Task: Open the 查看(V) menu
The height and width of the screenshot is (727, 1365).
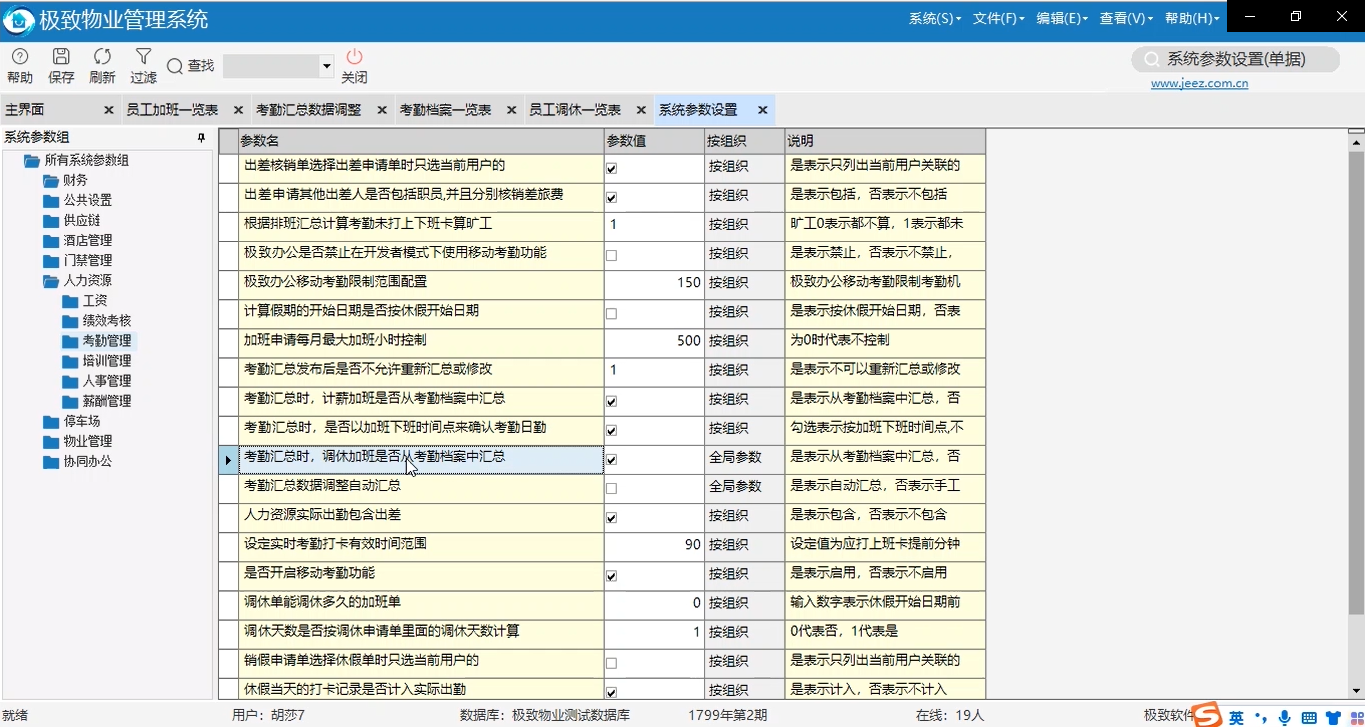Action: point(1126,18)
